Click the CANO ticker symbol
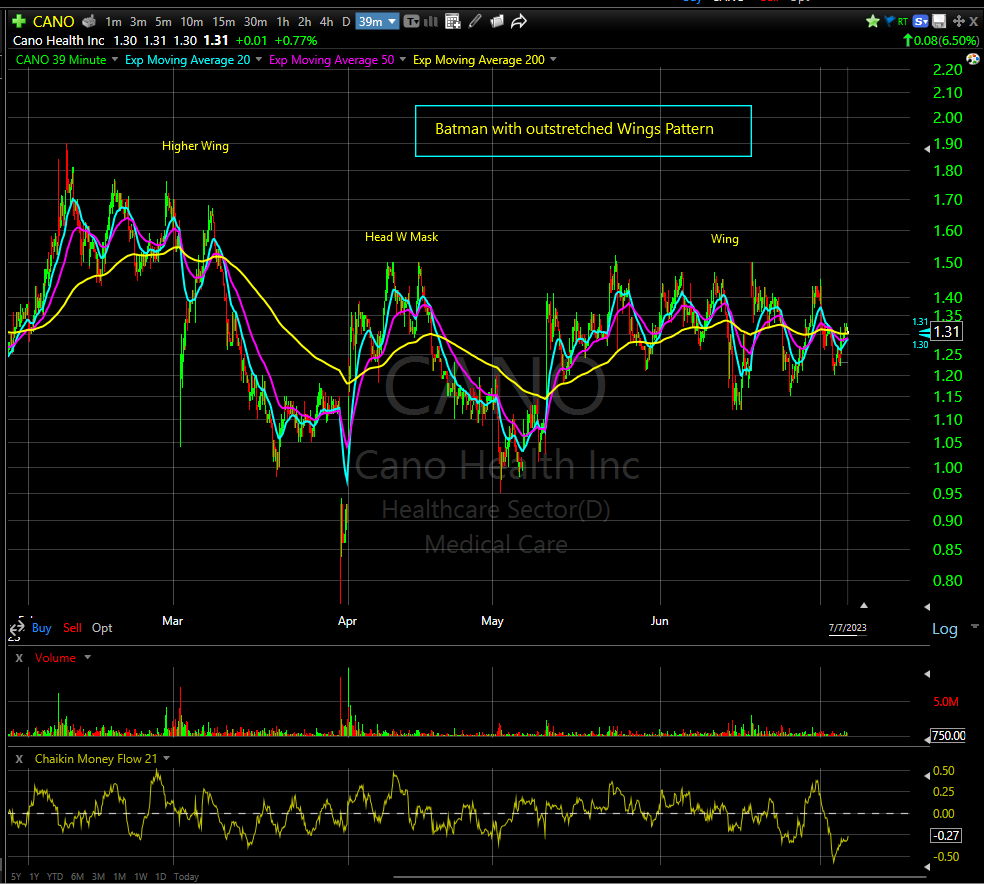 [53, 22]
